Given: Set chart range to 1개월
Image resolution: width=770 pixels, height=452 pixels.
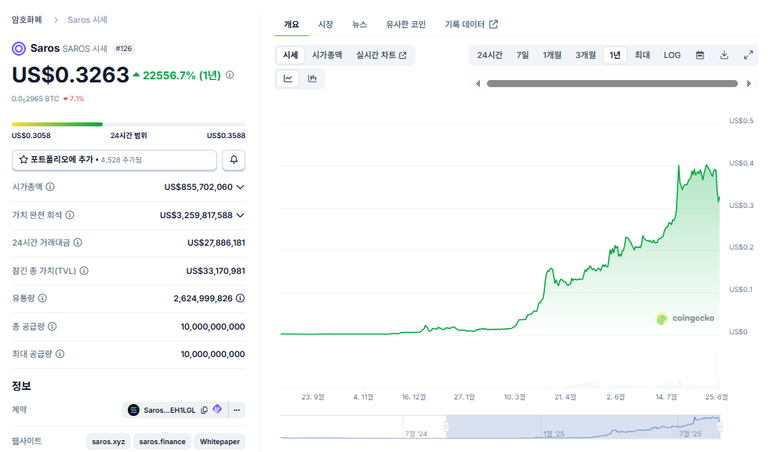Looking at the screenshot, I should [x=552, y=55].
